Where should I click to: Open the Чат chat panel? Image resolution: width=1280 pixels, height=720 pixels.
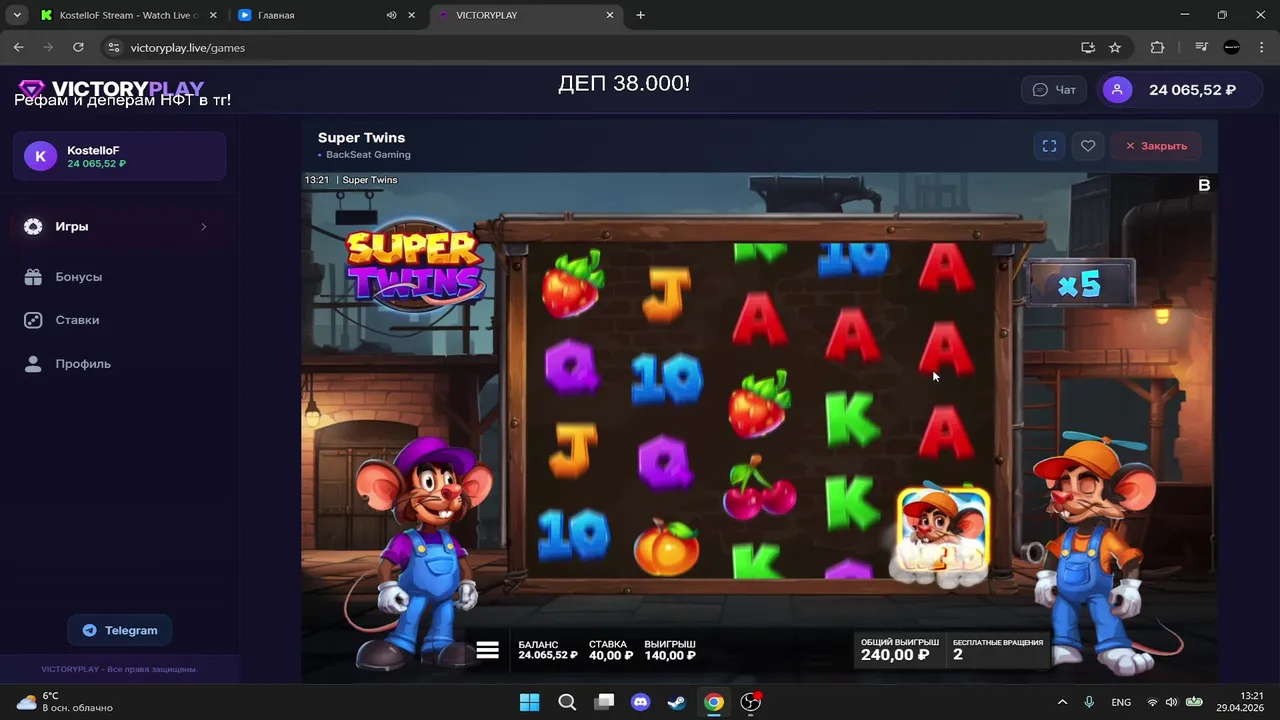pos(1054,90)
